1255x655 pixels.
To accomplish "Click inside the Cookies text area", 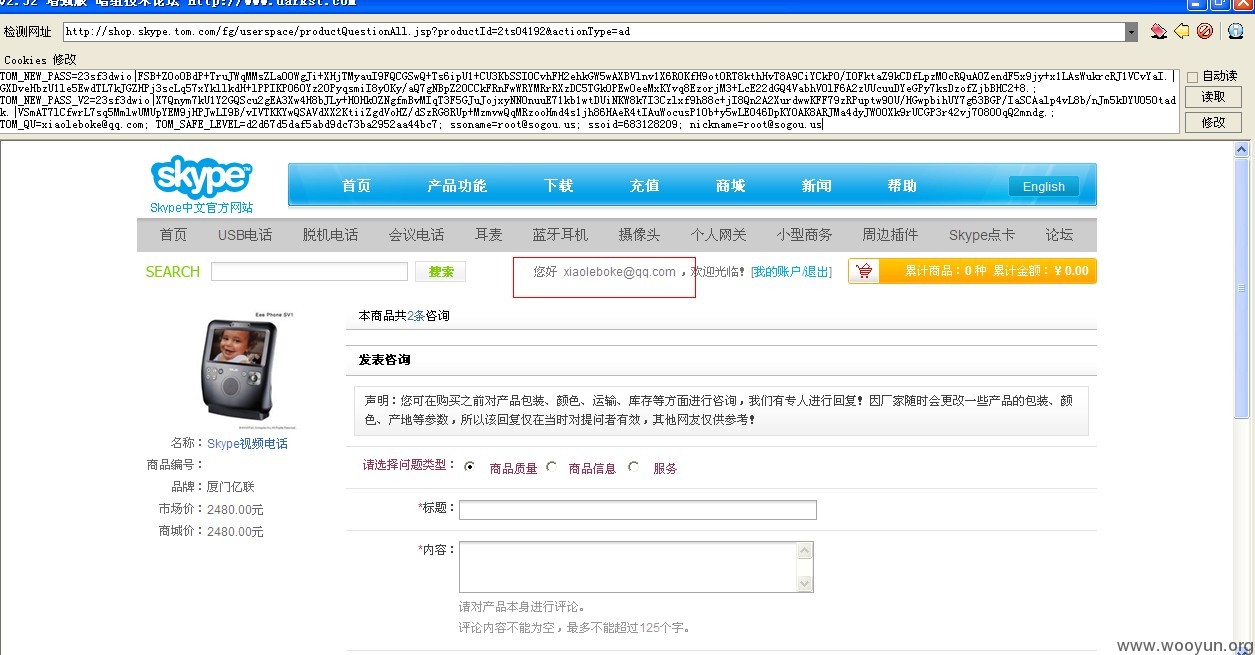I will pyautogui.click(x=589, y=100).
